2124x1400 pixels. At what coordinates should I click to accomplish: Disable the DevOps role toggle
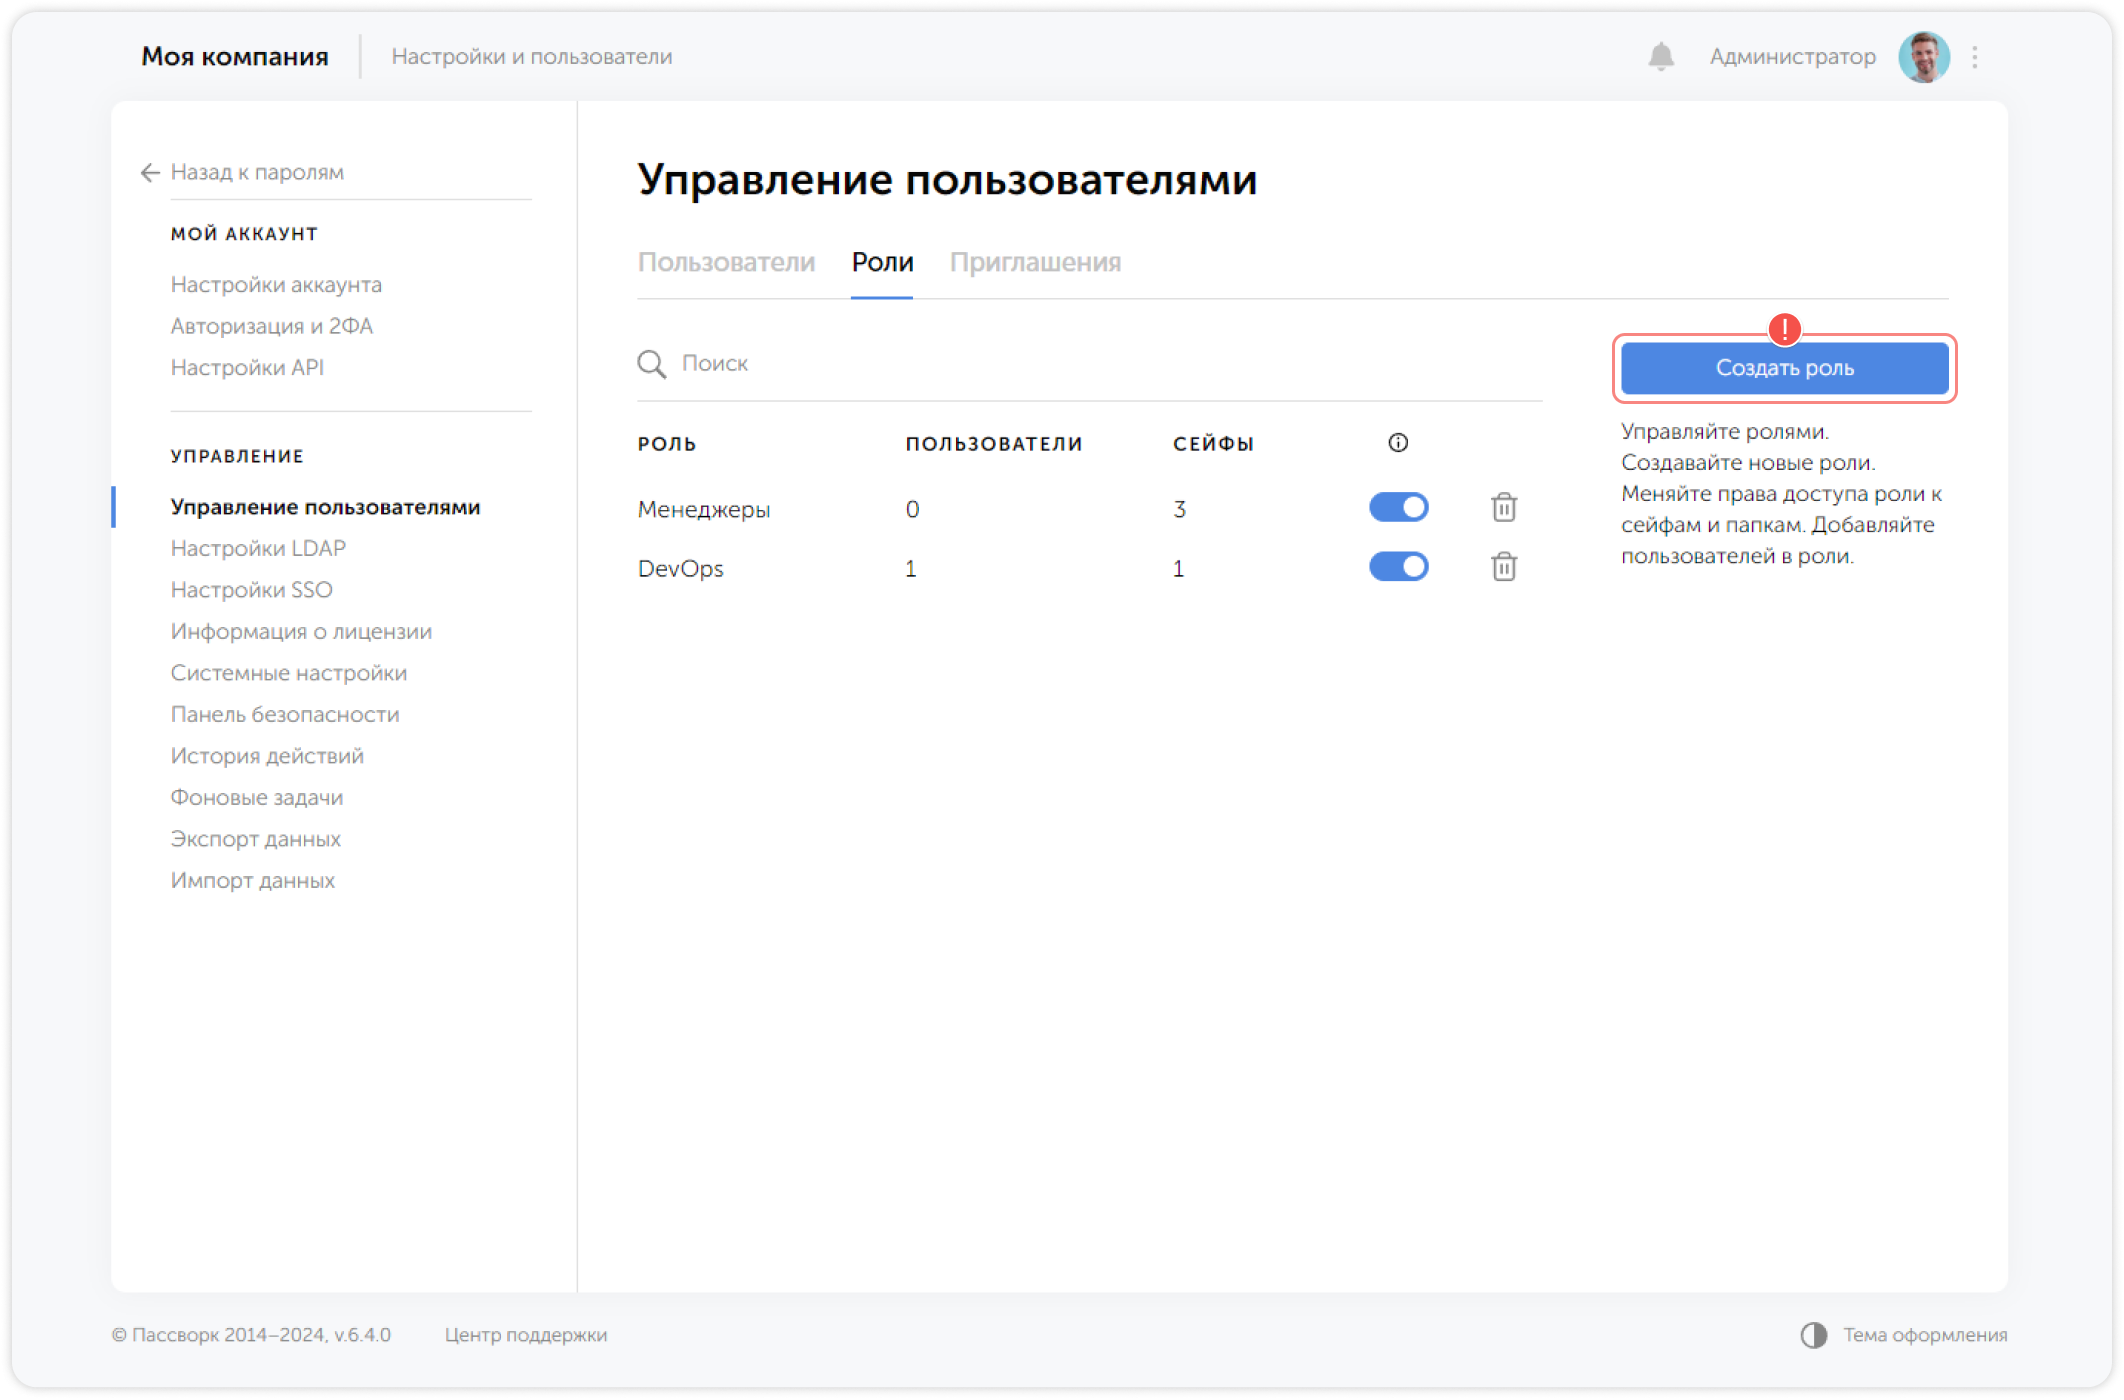point(1399,566)
